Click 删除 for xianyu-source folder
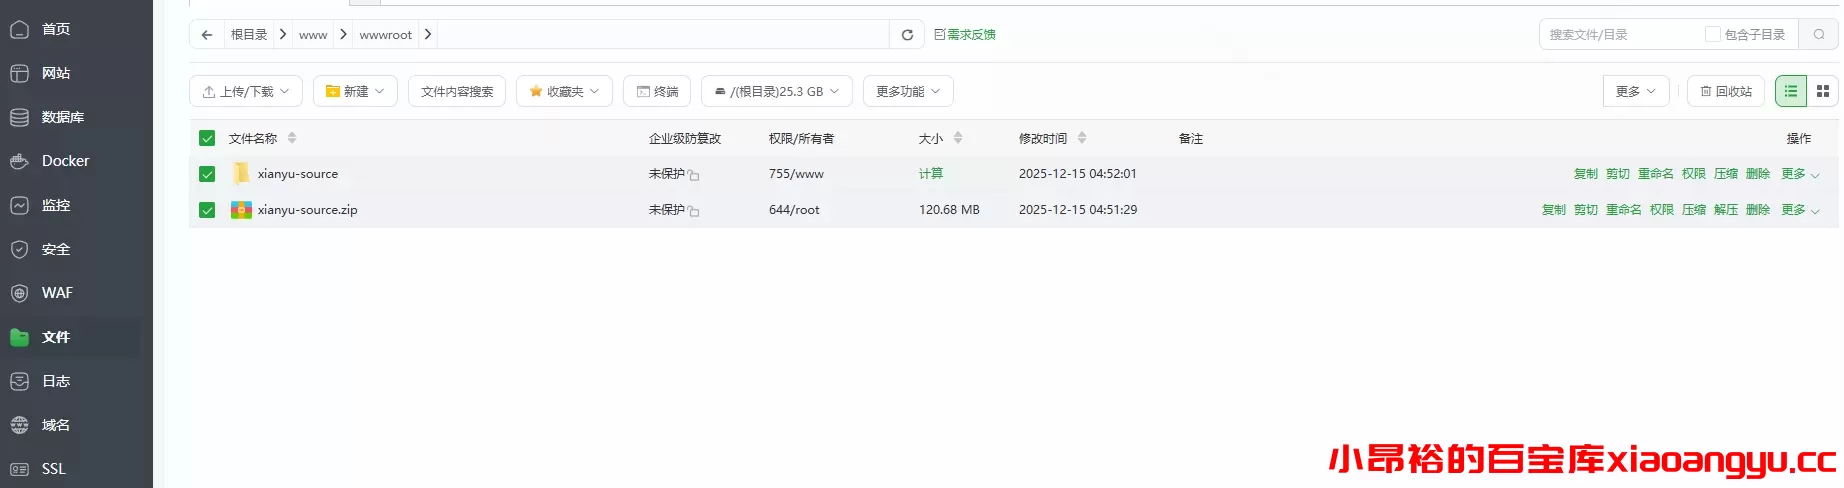 coord(1758,174)
